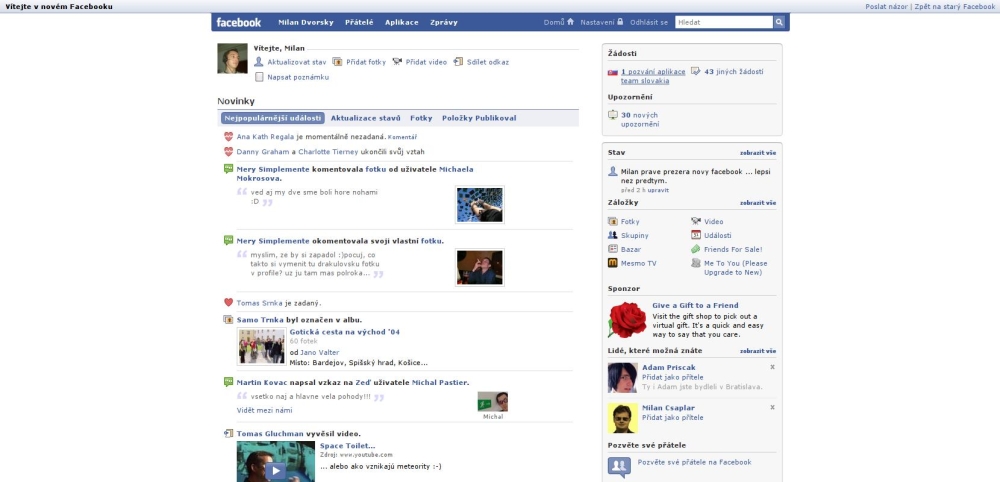
Task: Open Aplikace in the top navigation
Action: pyautogui.click(x=402, y=22)
